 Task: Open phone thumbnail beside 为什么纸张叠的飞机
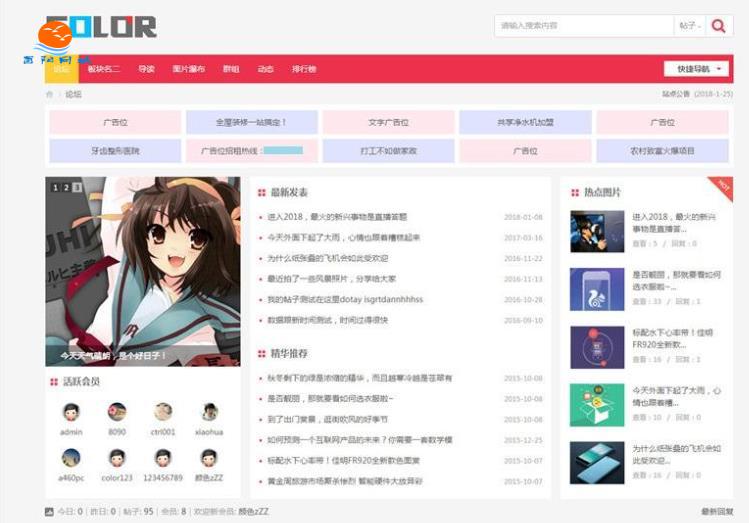pyautogui.click(x=597, y=463)
